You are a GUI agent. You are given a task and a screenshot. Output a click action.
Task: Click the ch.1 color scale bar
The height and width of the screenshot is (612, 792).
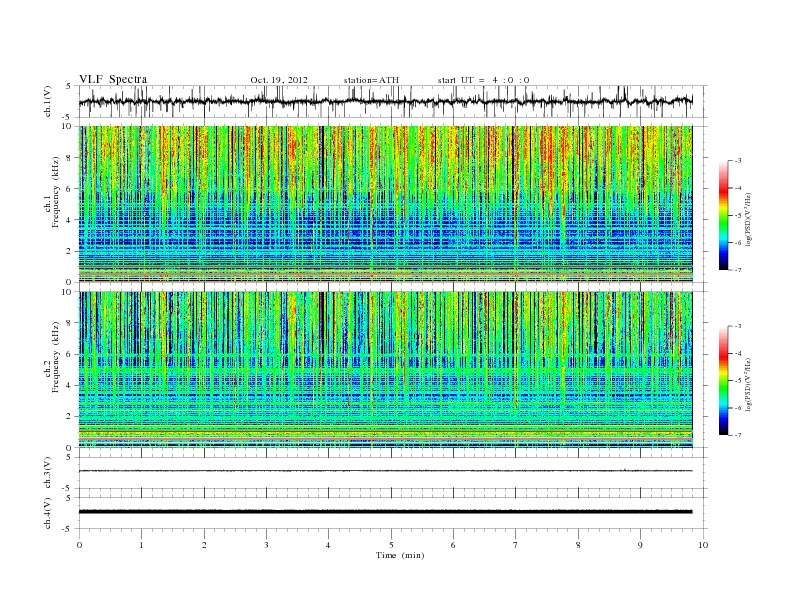click(x=723, y=215)
